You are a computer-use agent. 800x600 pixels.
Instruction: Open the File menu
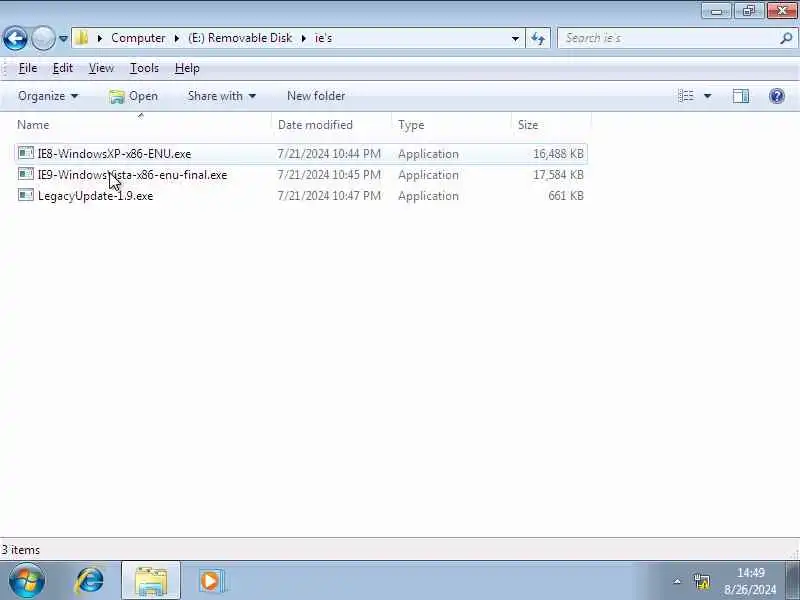tap(28, 68)
